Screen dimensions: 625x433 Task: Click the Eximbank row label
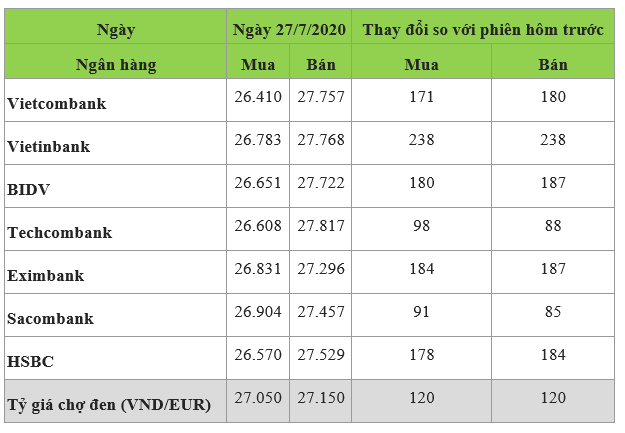45,276
